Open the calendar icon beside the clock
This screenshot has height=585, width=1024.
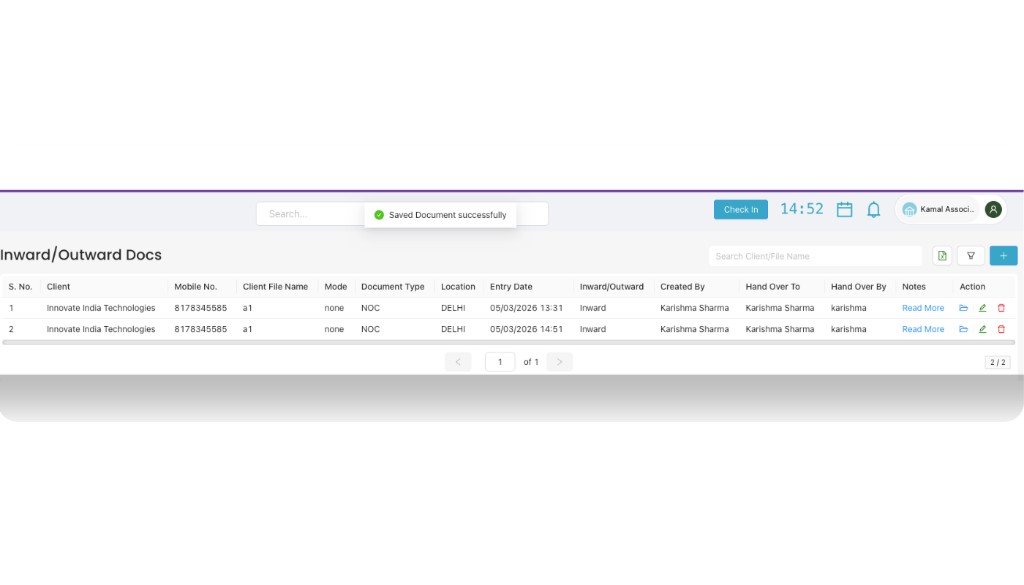pyautogui.click(x=844, y=209)
